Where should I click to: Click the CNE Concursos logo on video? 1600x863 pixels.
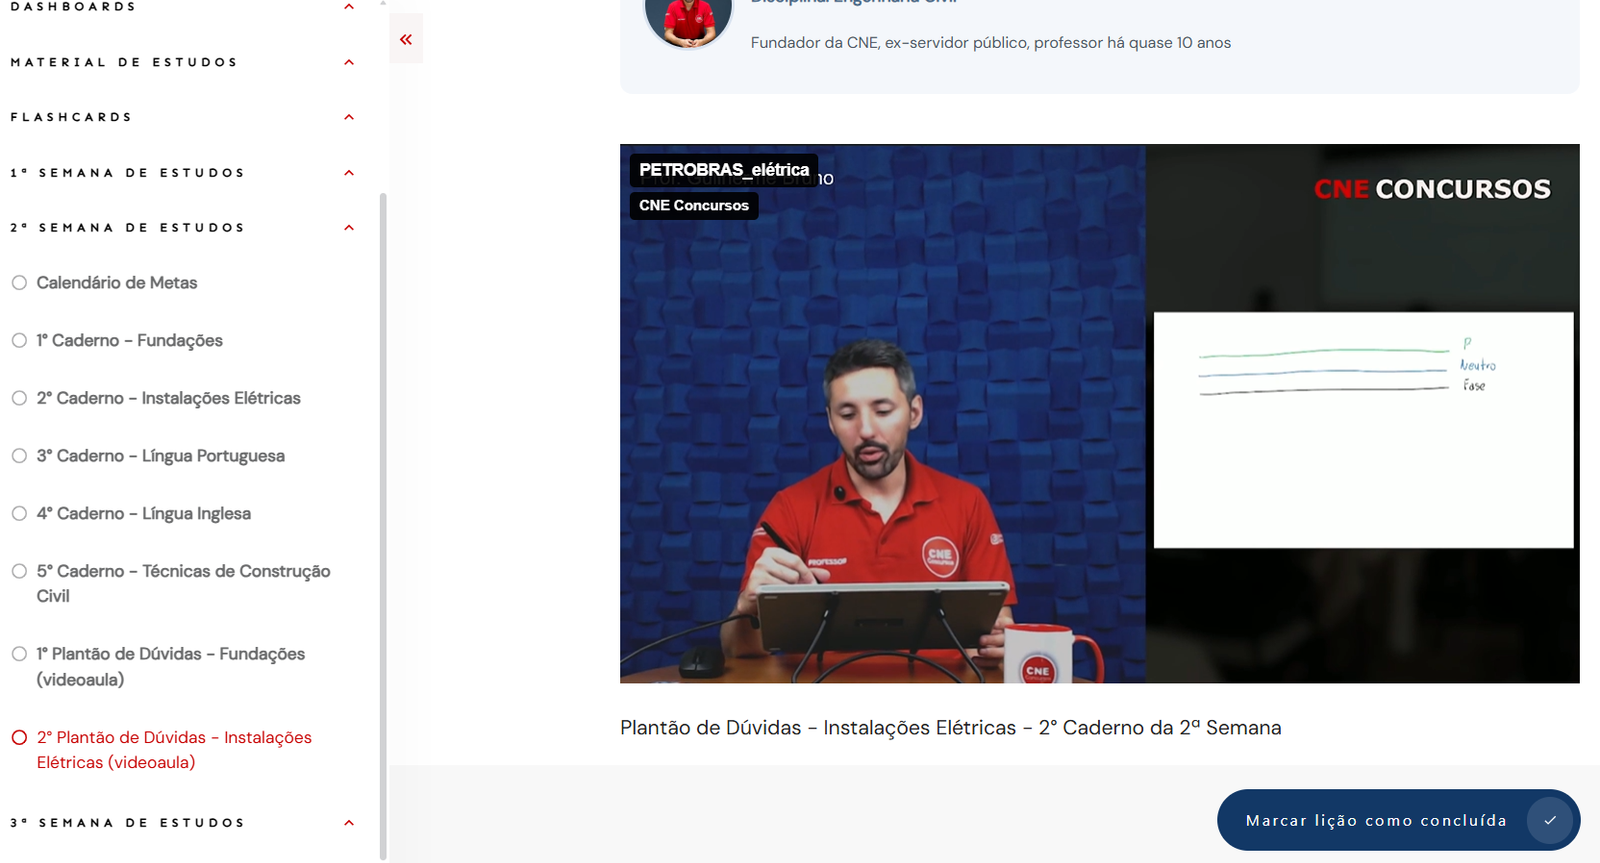pos(1432,189)
